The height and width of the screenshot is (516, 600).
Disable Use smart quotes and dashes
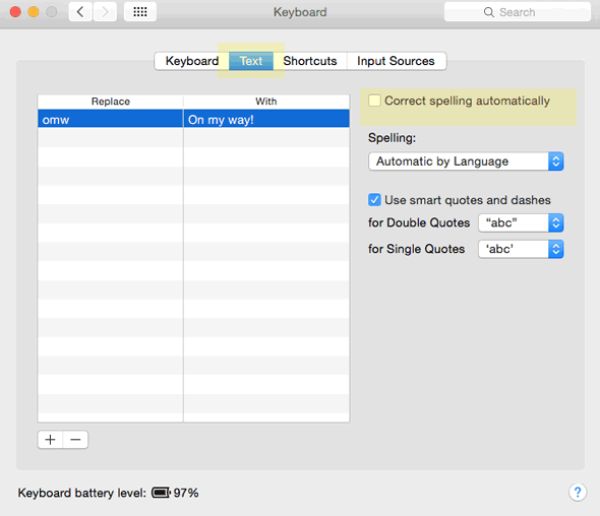pyautogui.click(x=375, y=200)
